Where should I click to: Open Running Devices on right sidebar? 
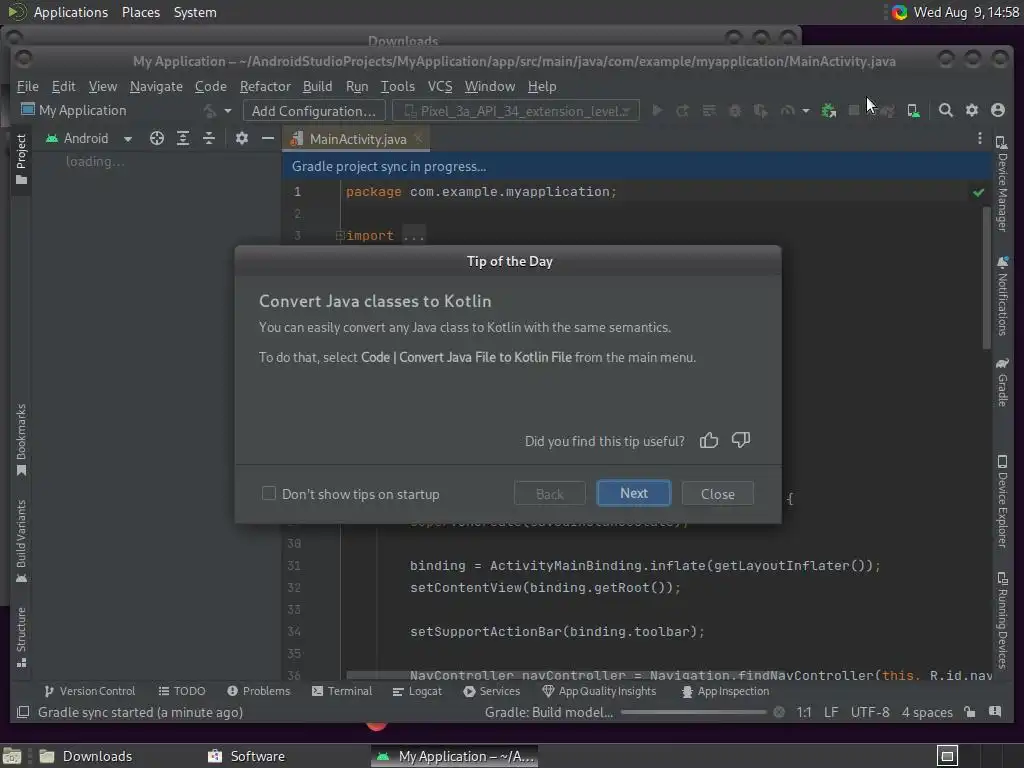click(1002, 620)
